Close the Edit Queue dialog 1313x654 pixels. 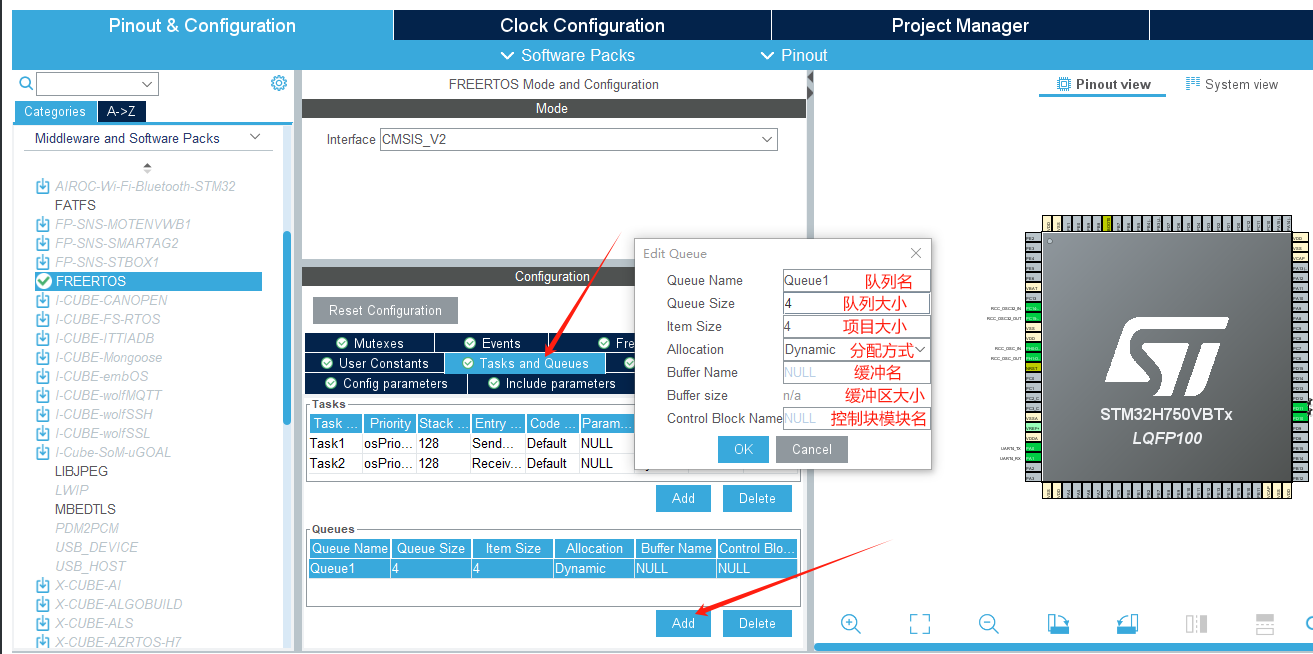pyautogui.click(x=916, y=254)
